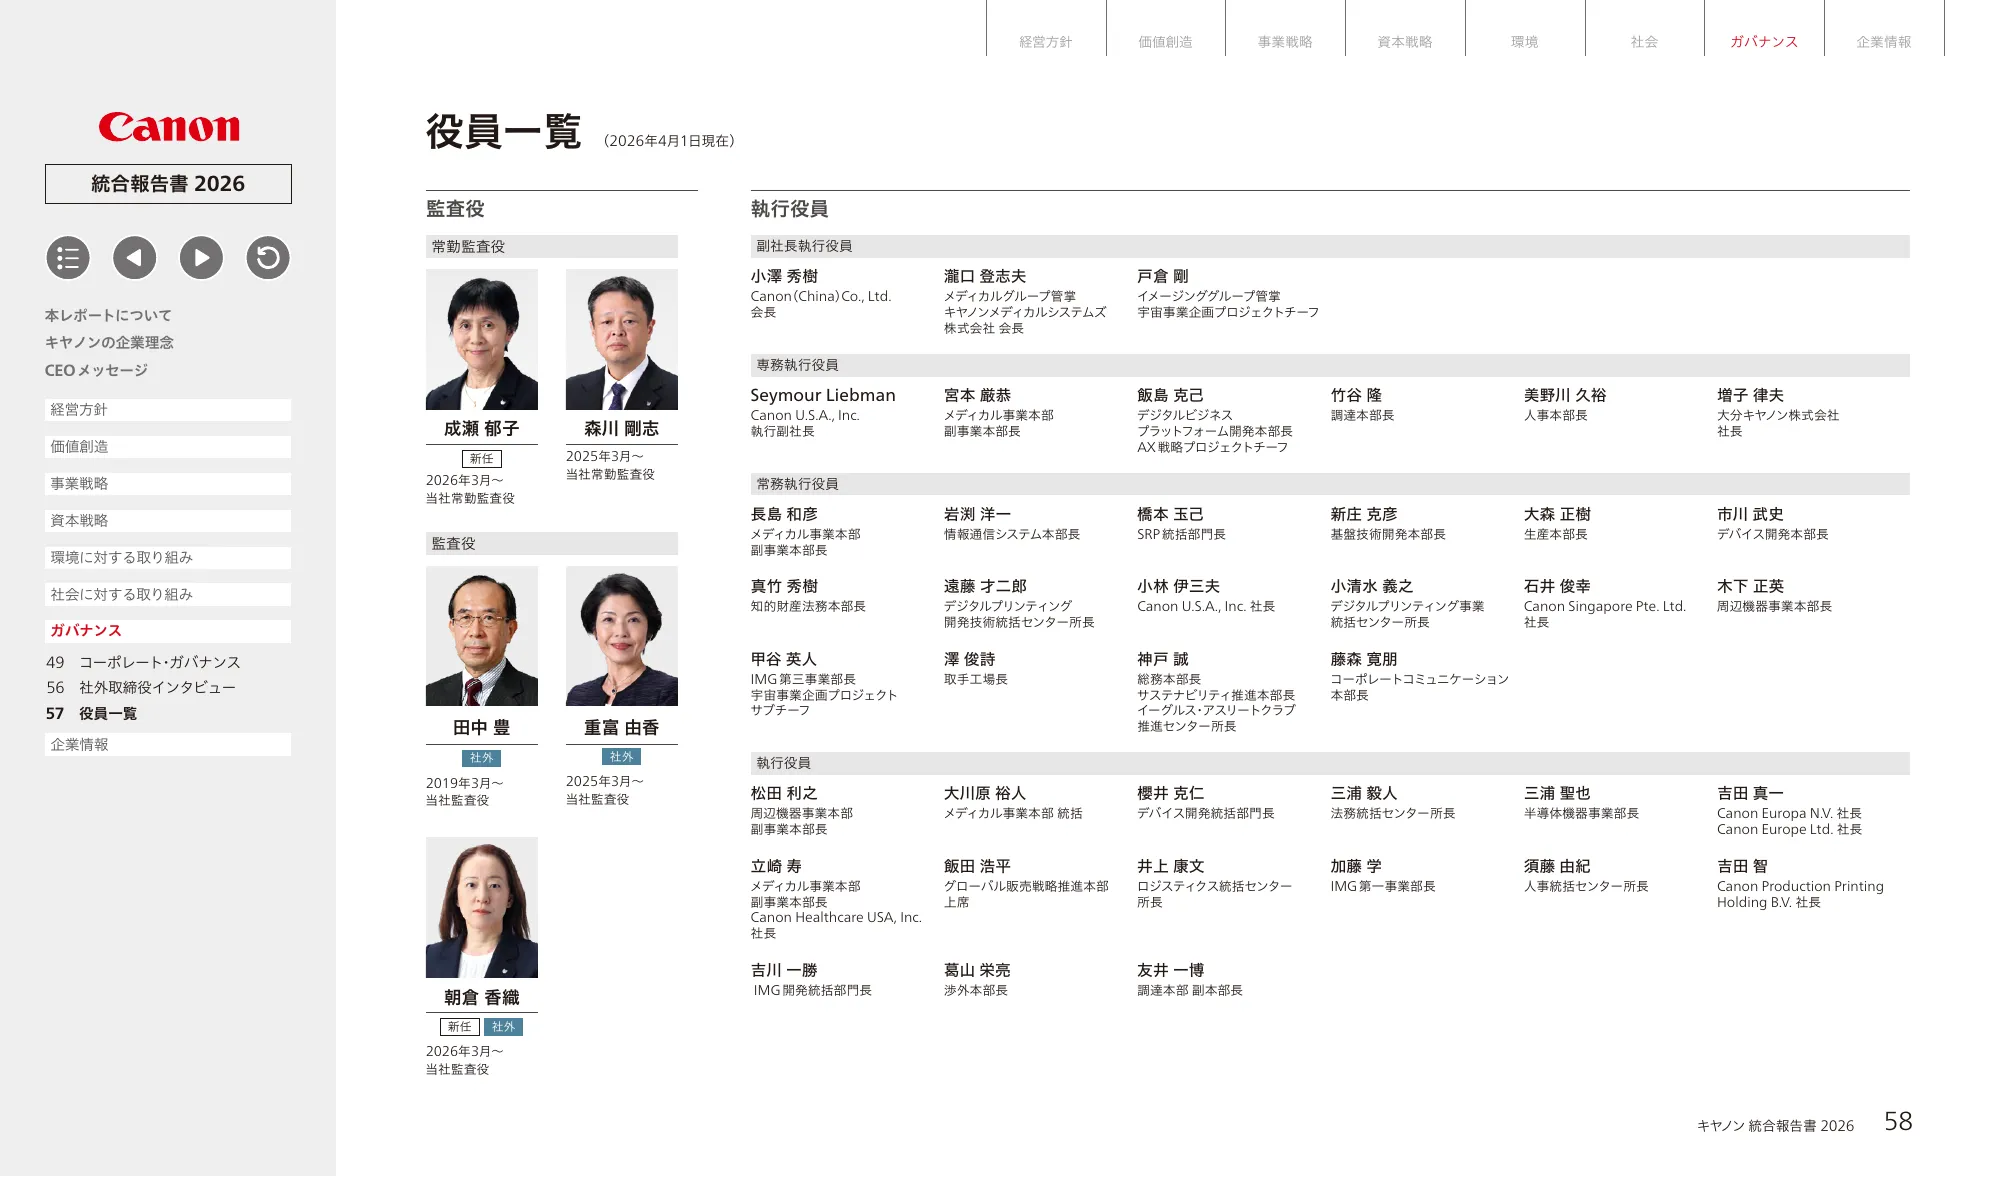Click the photo of 成瀬 郁子

(482, 339)
